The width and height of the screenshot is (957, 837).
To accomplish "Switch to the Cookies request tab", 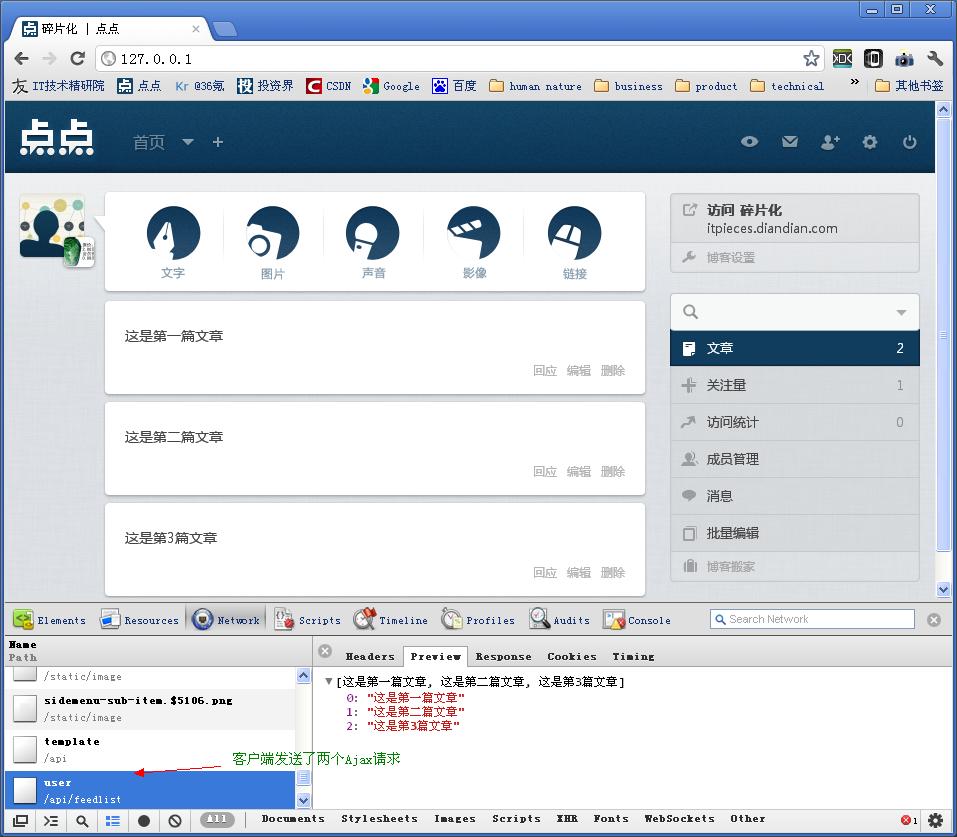I will (x=571, y=656).
